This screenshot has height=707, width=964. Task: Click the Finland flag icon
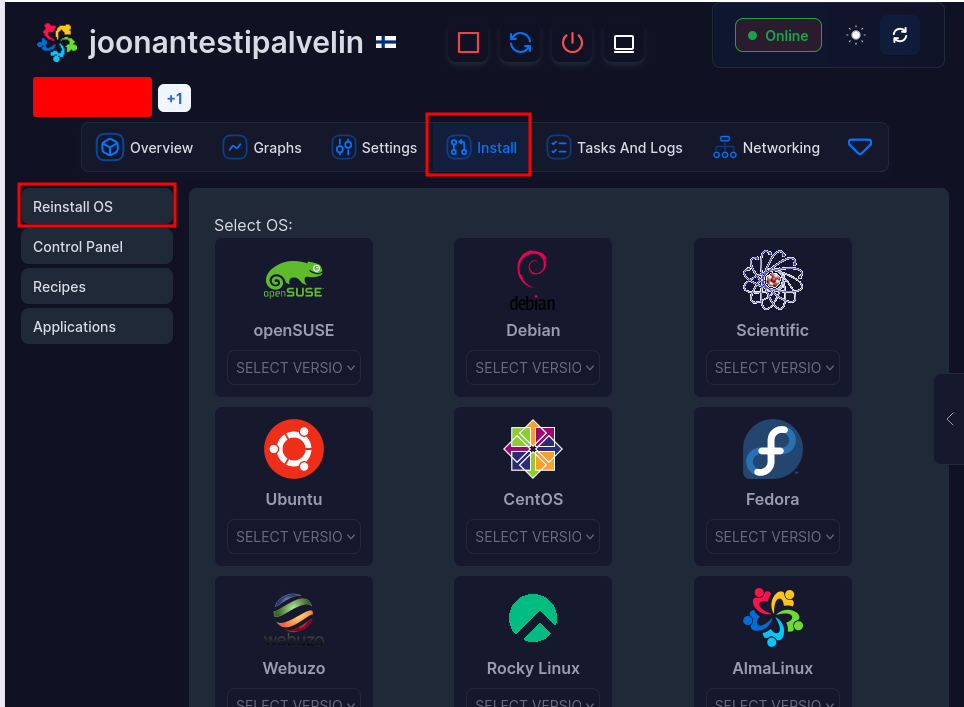click(385, 42)
